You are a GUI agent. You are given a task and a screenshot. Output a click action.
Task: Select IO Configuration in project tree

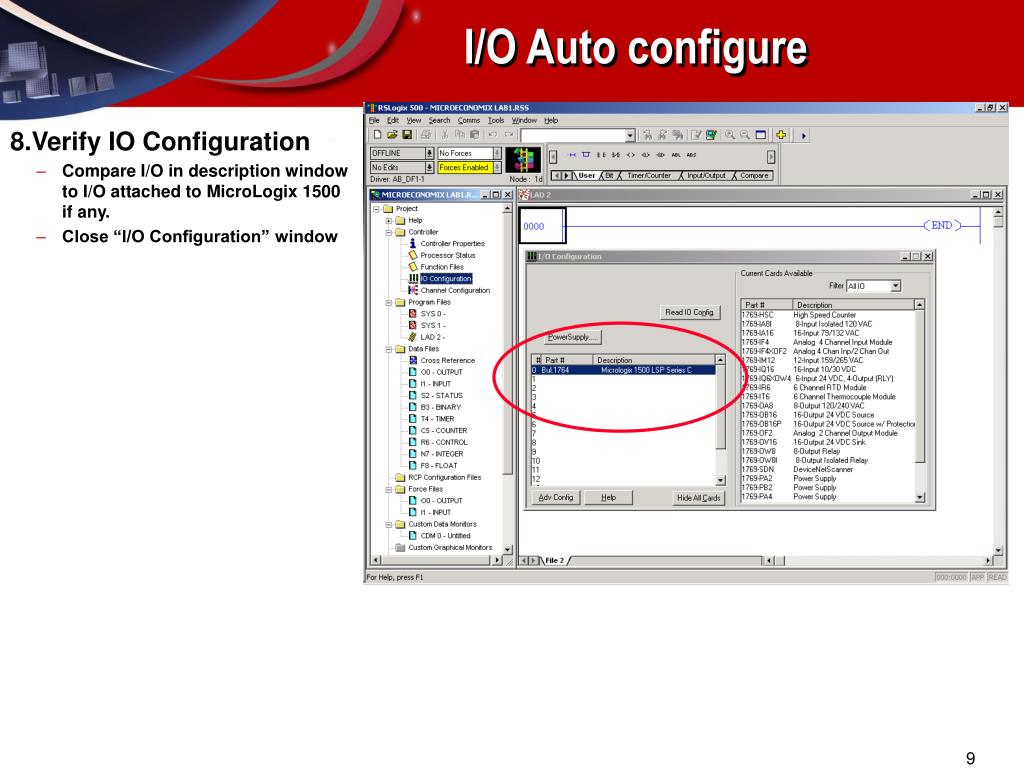445,279
